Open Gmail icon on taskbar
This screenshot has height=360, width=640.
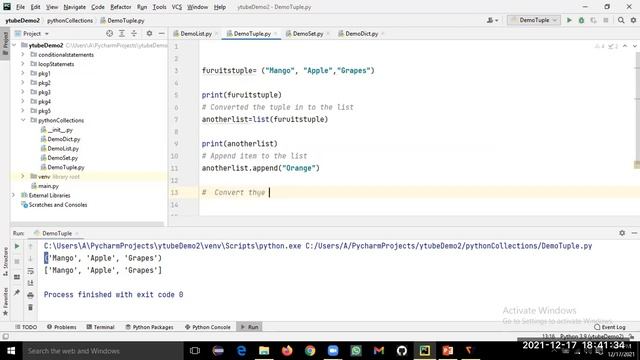pos(379,351)
